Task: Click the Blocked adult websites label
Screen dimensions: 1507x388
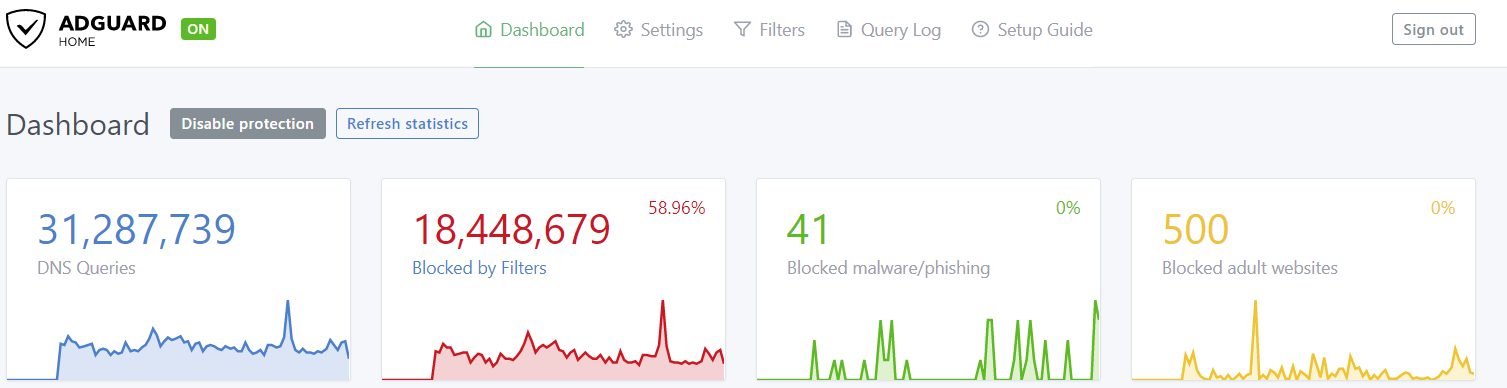Action: [x=1250, y=268]
